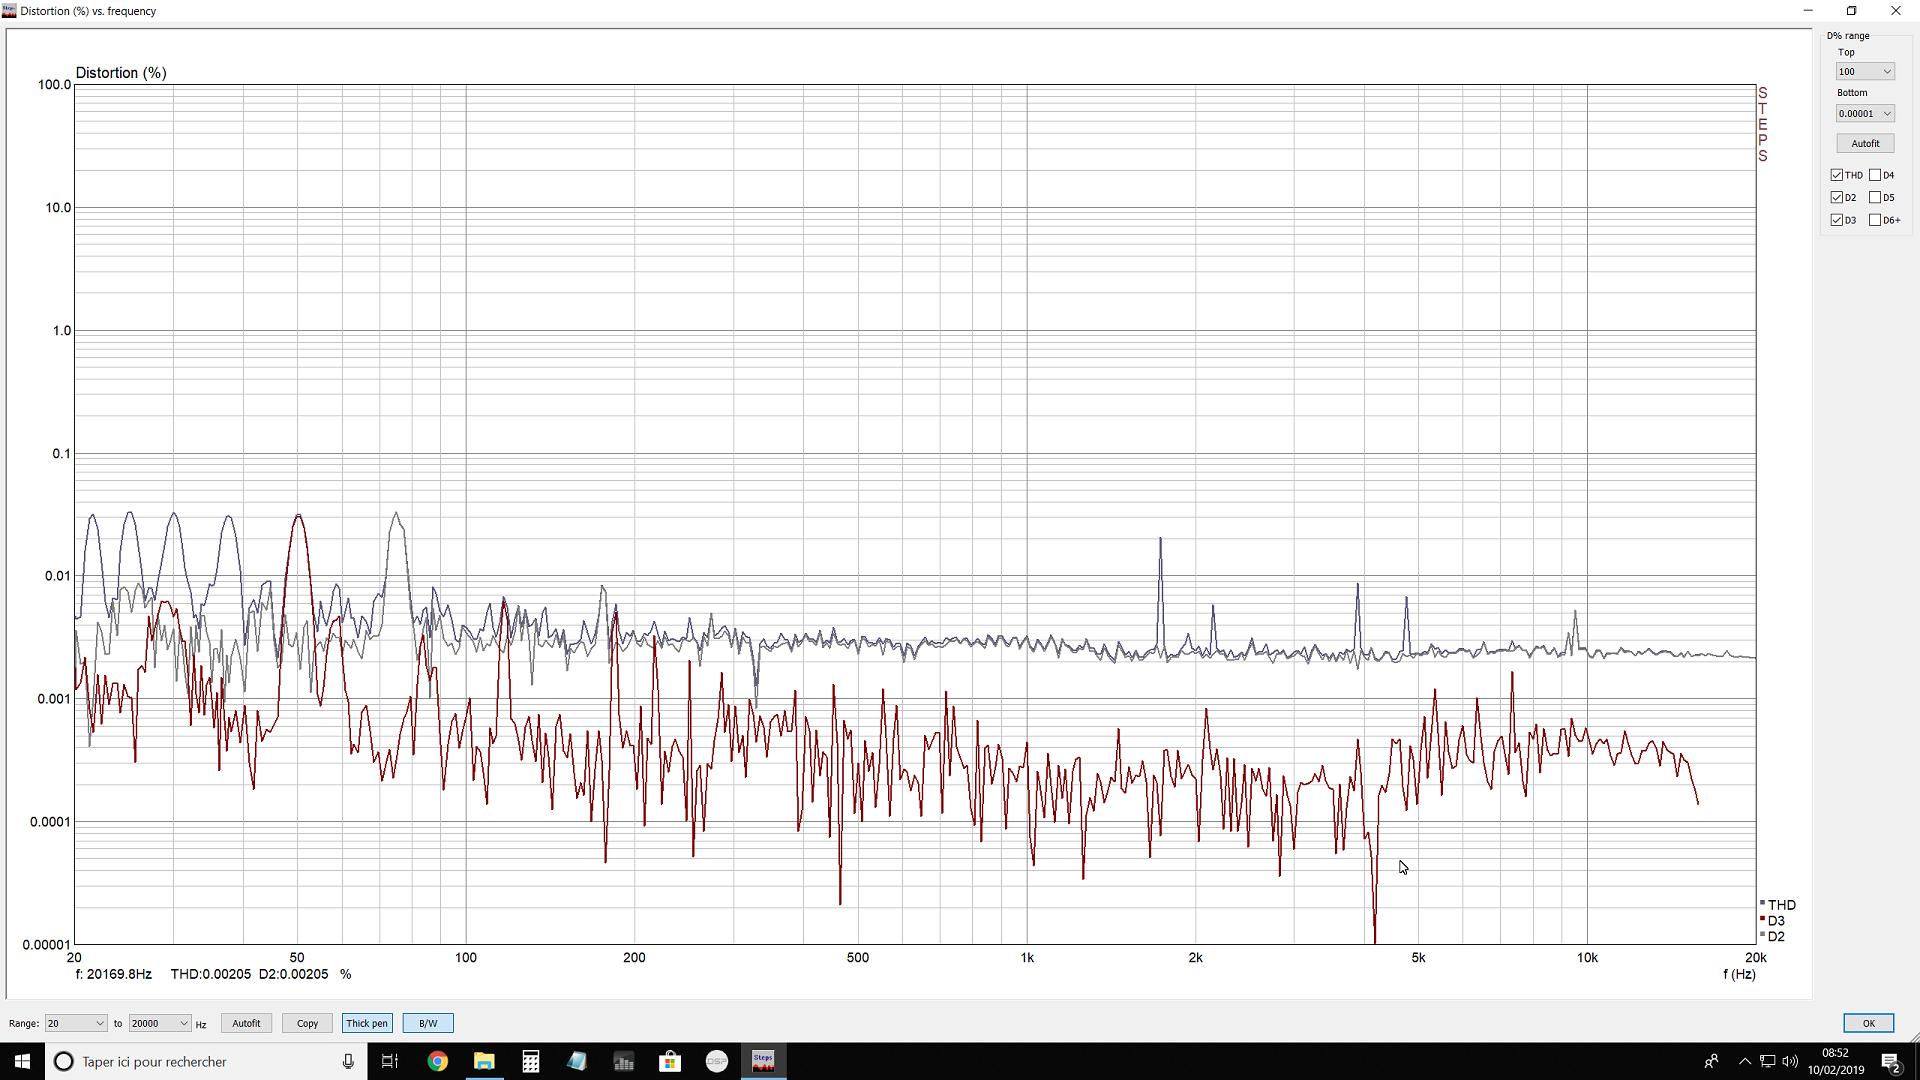Image resolution: width=1920 pixels, height=1080 pixels.
Task: Uncheck the D2 harmonic checkbox
Action: tap(1837, 197)
